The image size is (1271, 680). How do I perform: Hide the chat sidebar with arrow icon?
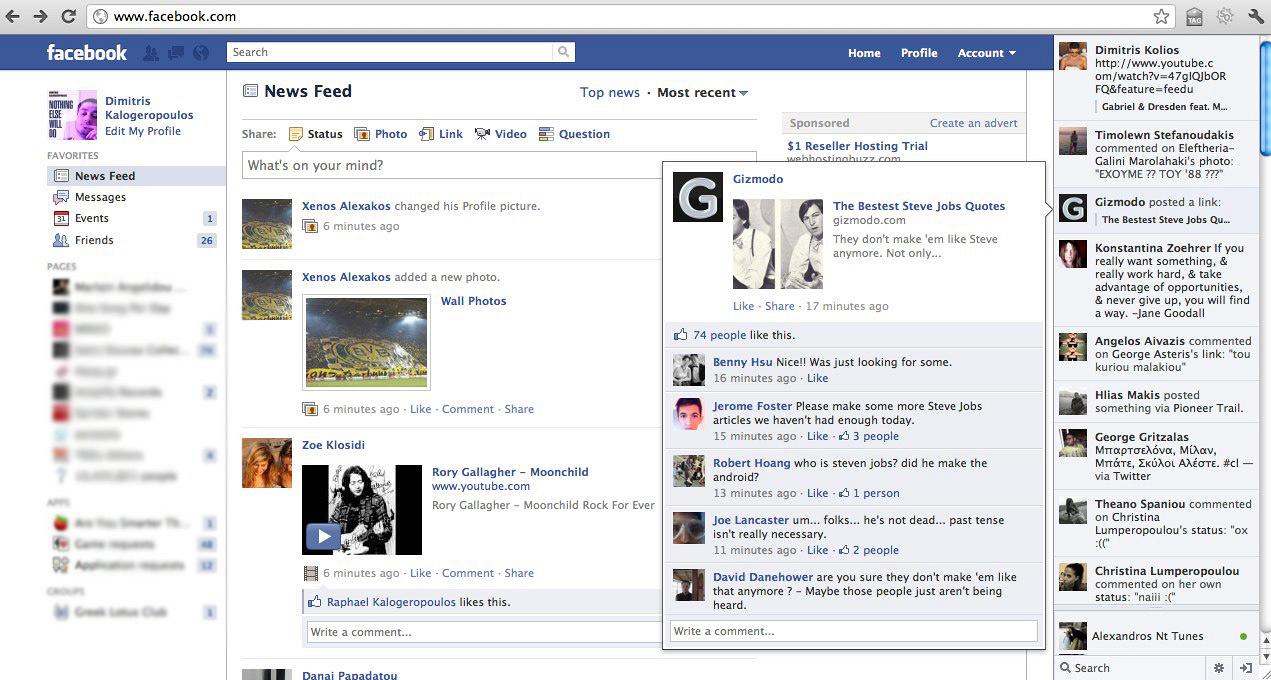point(1245,668)
